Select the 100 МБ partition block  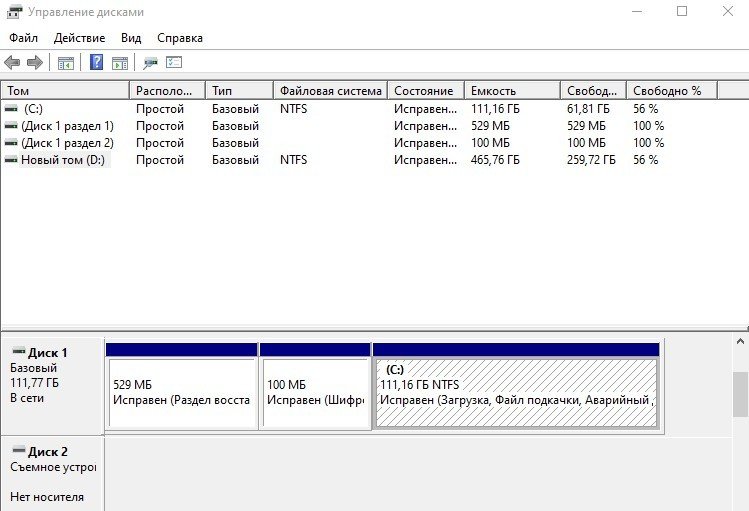pyautogui.click(x=315, y=386)
